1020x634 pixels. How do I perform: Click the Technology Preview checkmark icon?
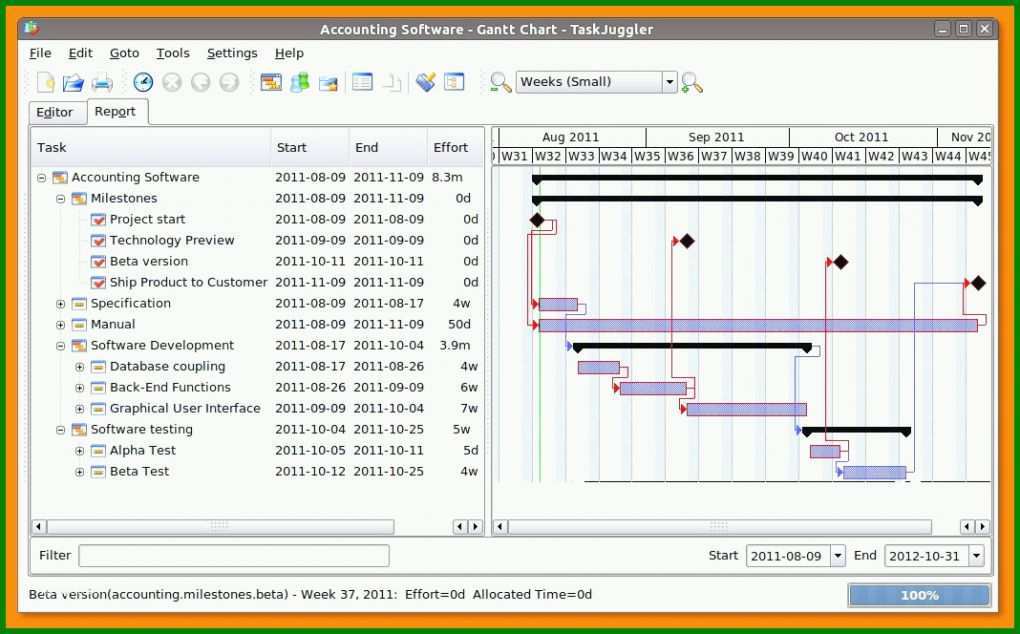[x=98, y=241]
